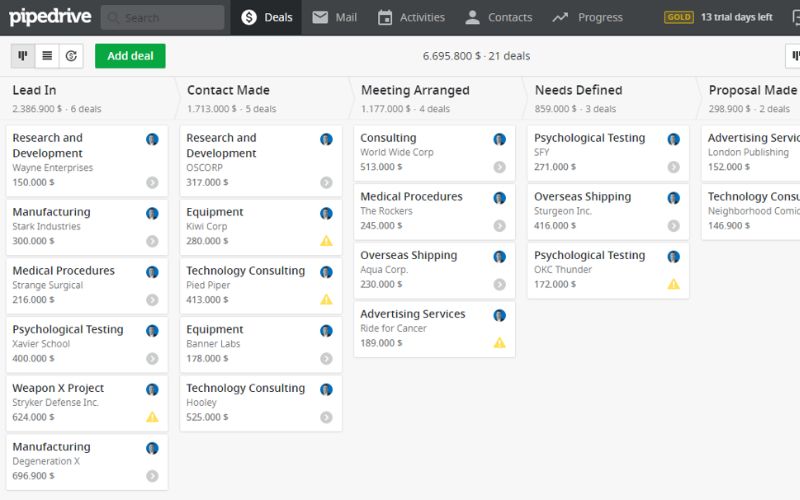The height and width of the screenshot is (500, 800).
Task: Click owner avatar on Sturgeon Inc. deal
Action: tap(673, 198)
